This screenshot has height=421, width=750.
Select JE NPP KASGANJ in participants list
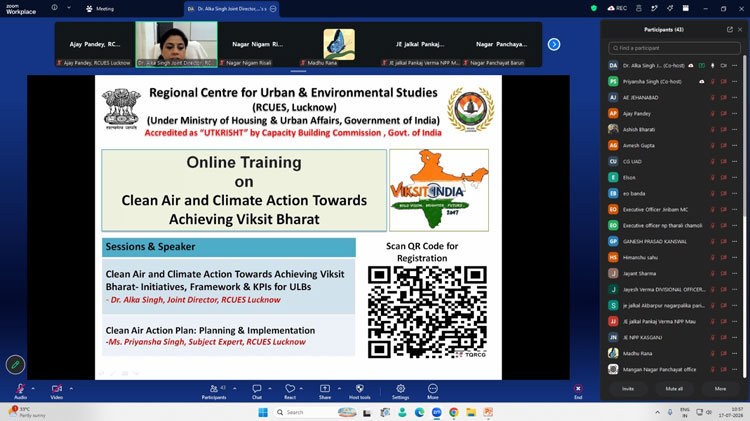tap(673, 337)
